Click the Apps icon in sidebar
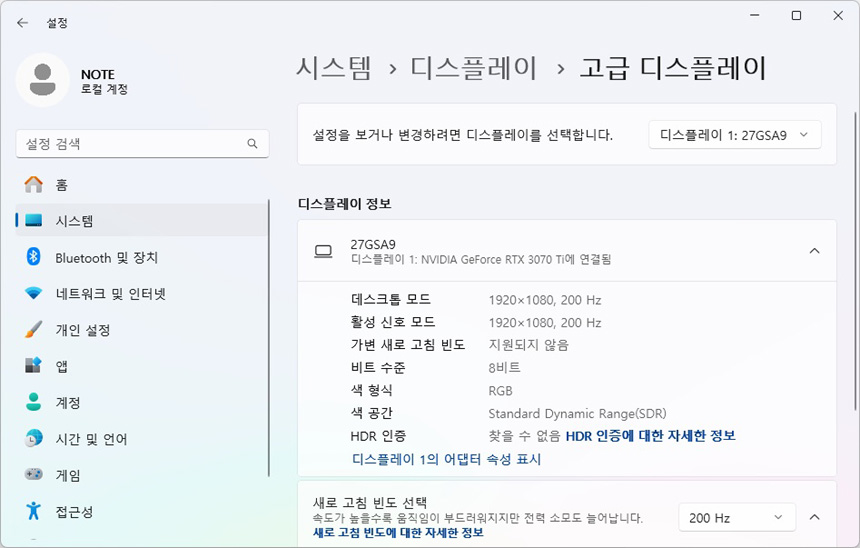Image resolution: width=860 pixels, height=548 pixels. 34,366
